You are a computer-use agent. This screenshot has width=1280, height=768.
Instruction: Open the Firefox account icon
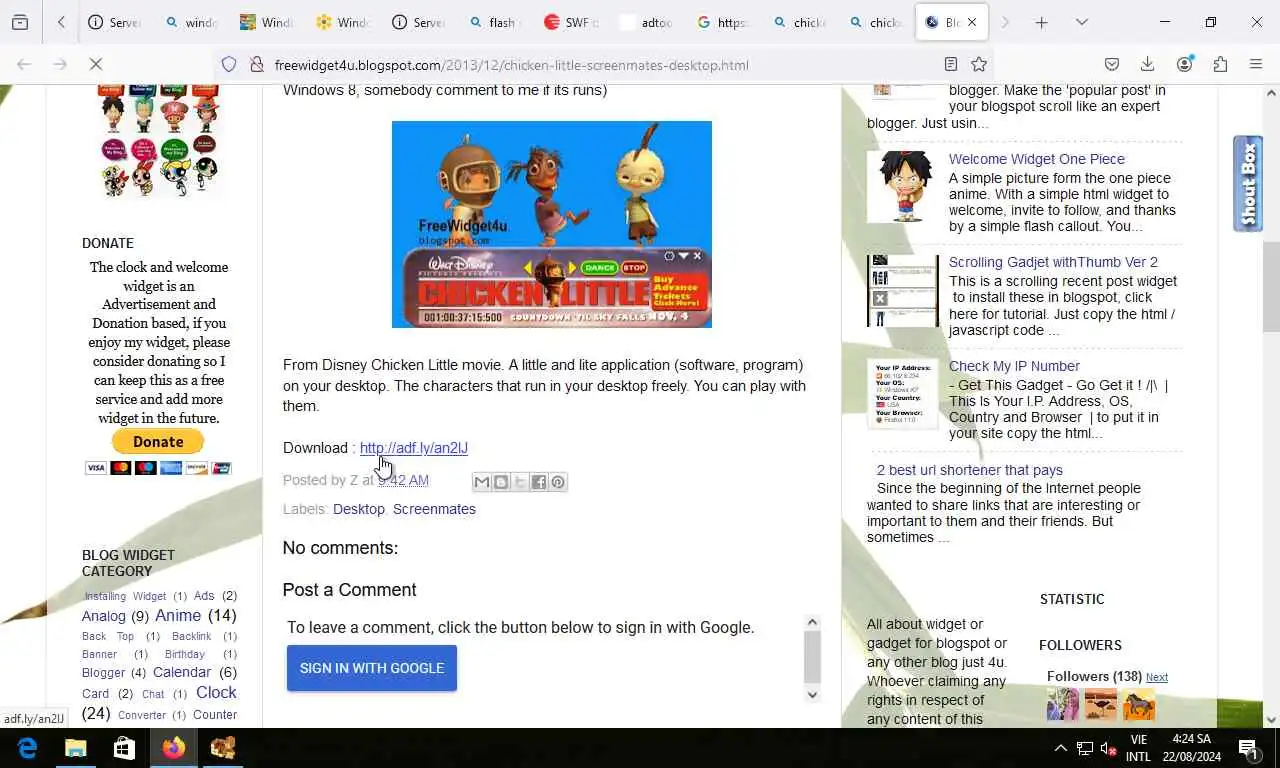1184,64
